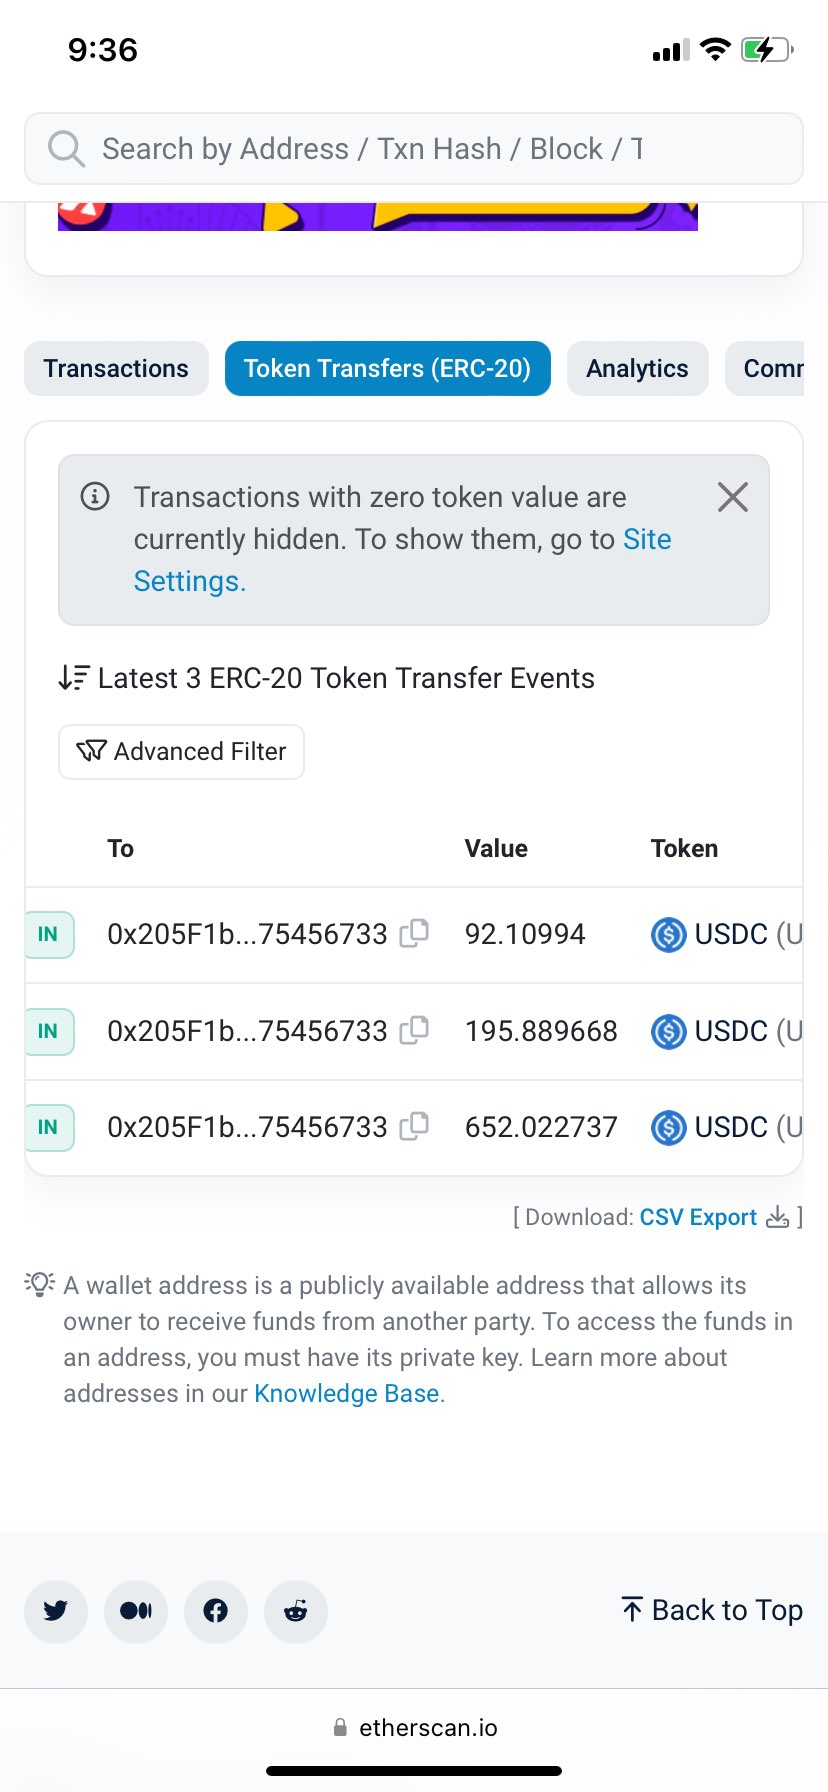This screenshot has height=1792, width=828.
Task: Open the Twitter social link
Action: (56, 1611)
